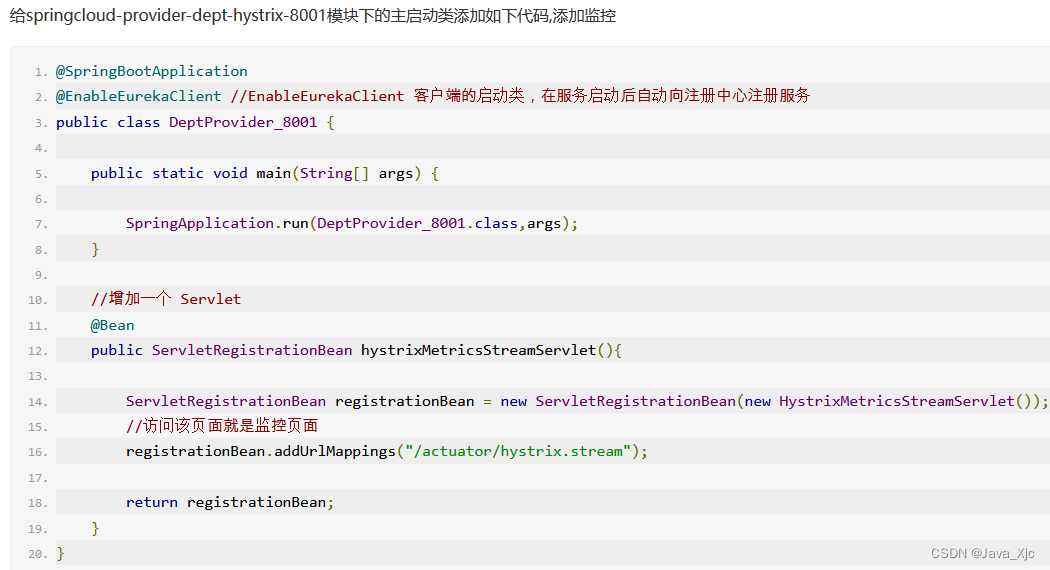Click line number 20 in the gutter
Screen dimensions: 1050x570
tap(38, 555)
